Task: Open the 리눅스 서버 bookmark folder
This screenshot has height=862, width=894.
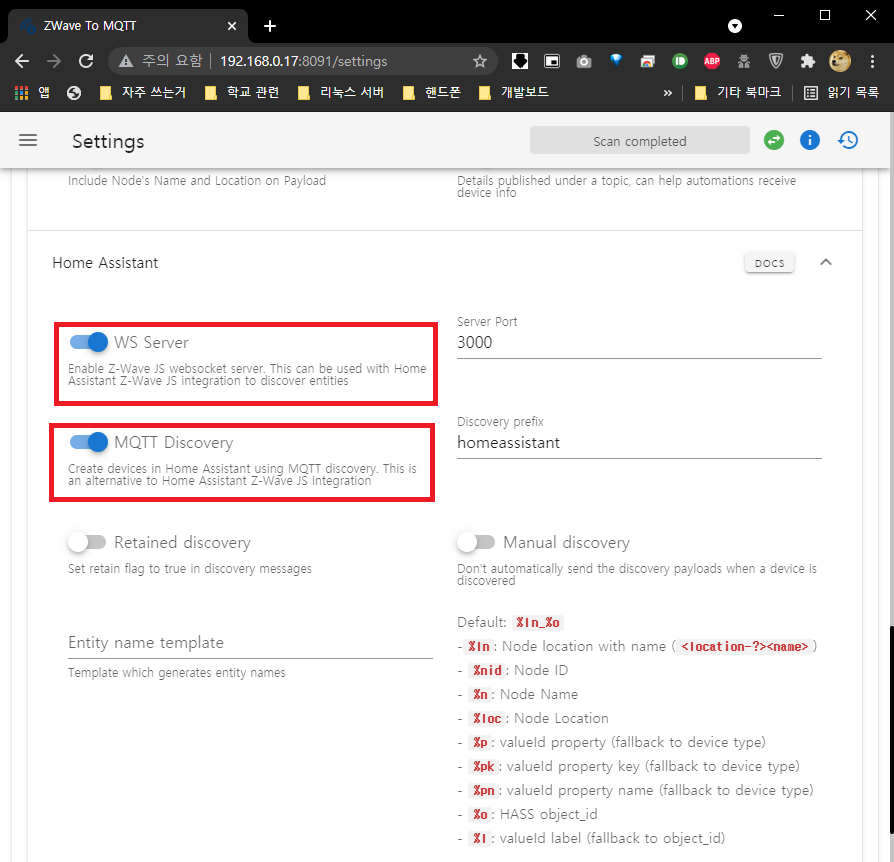Action: (341, 92)
